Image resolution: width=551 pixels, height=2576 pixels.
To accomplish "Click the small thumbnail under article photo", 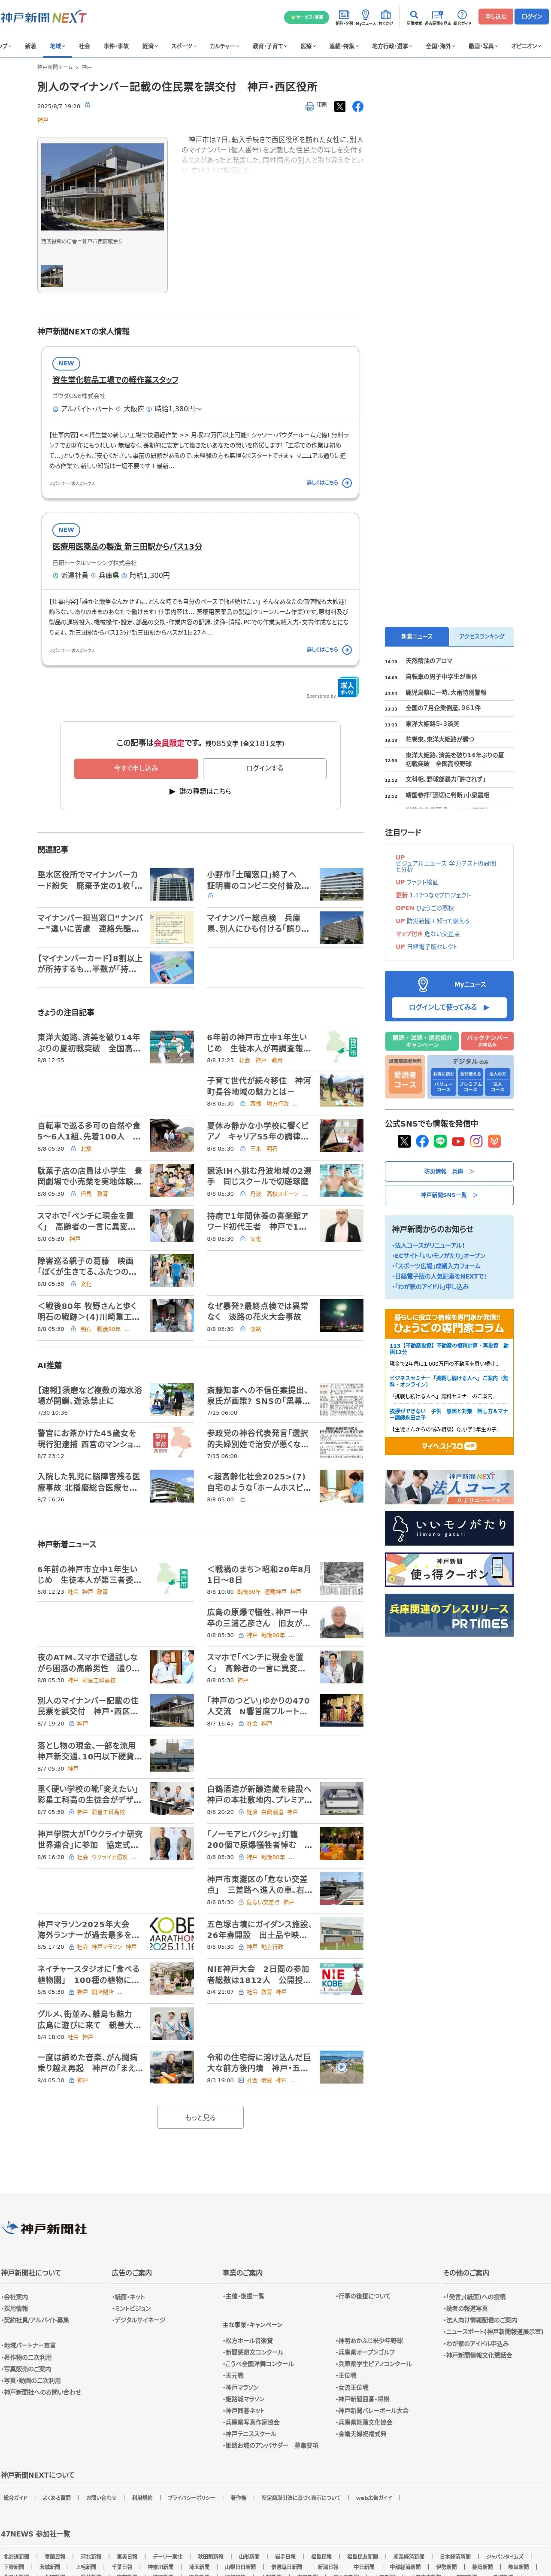I will [x=52, y=275].
